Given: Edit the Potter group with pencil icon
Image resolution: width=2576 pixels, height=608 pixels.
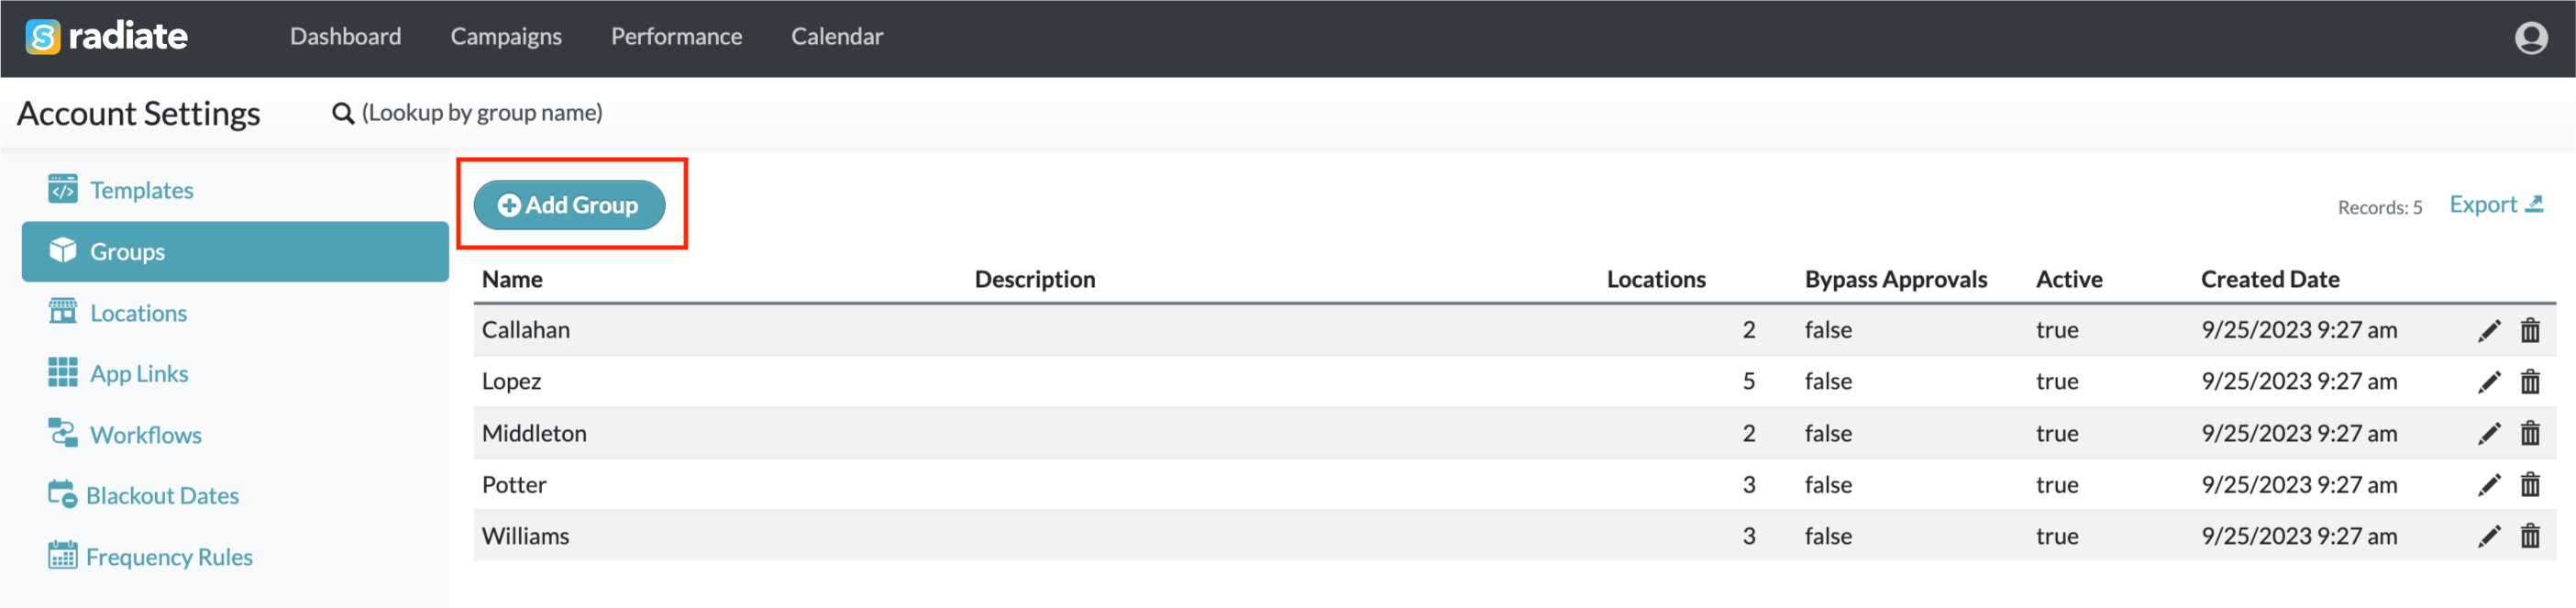Looking at the screenshot, I should [x=2490, y=485].
